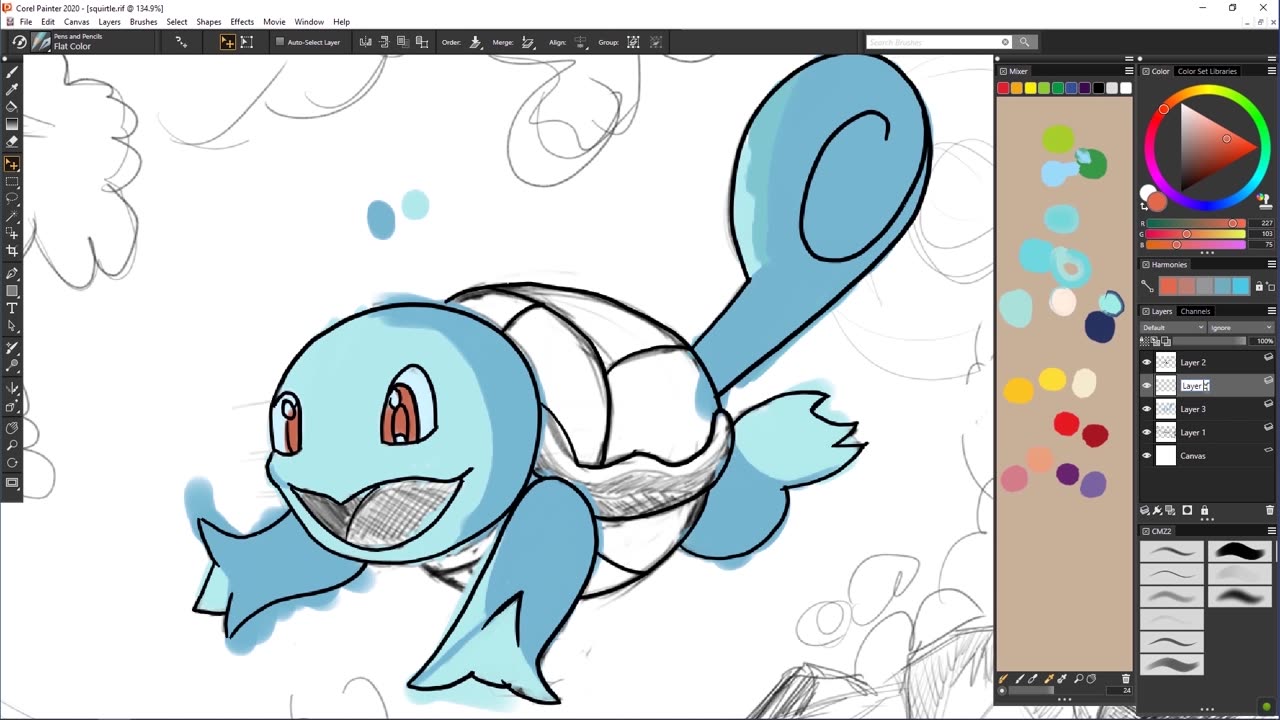Viewport: 1280px width, 720px height.
Task: Hide Layer 1 with its eye icon
Action: point(1147,432)
